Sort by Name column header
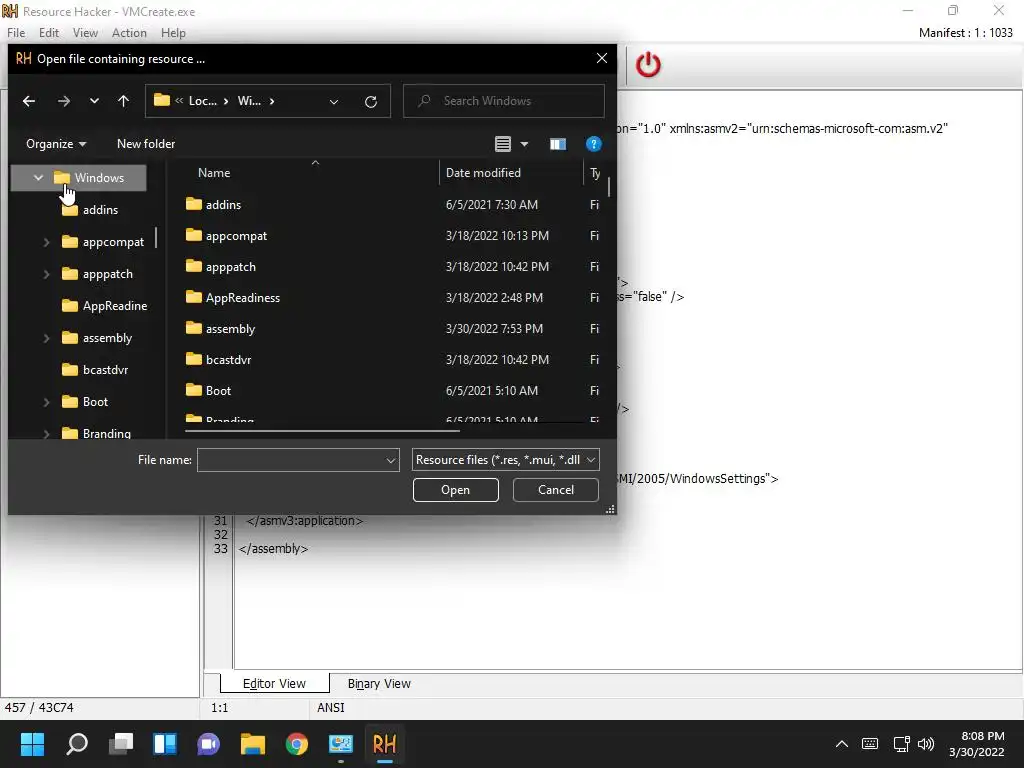1024x768 pixels. click(214, 173)
